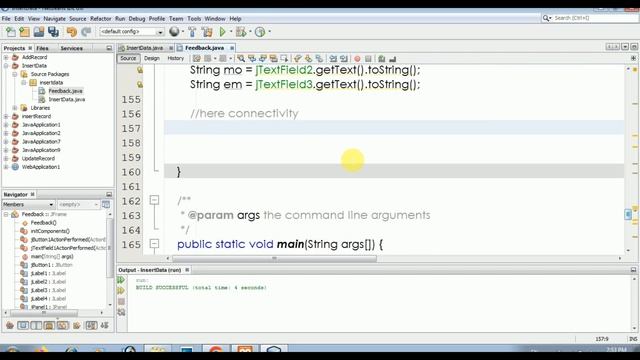The height and width of the screenshot is (360, 640).
Task: Open the Tools menu
Action: [194, 19]
